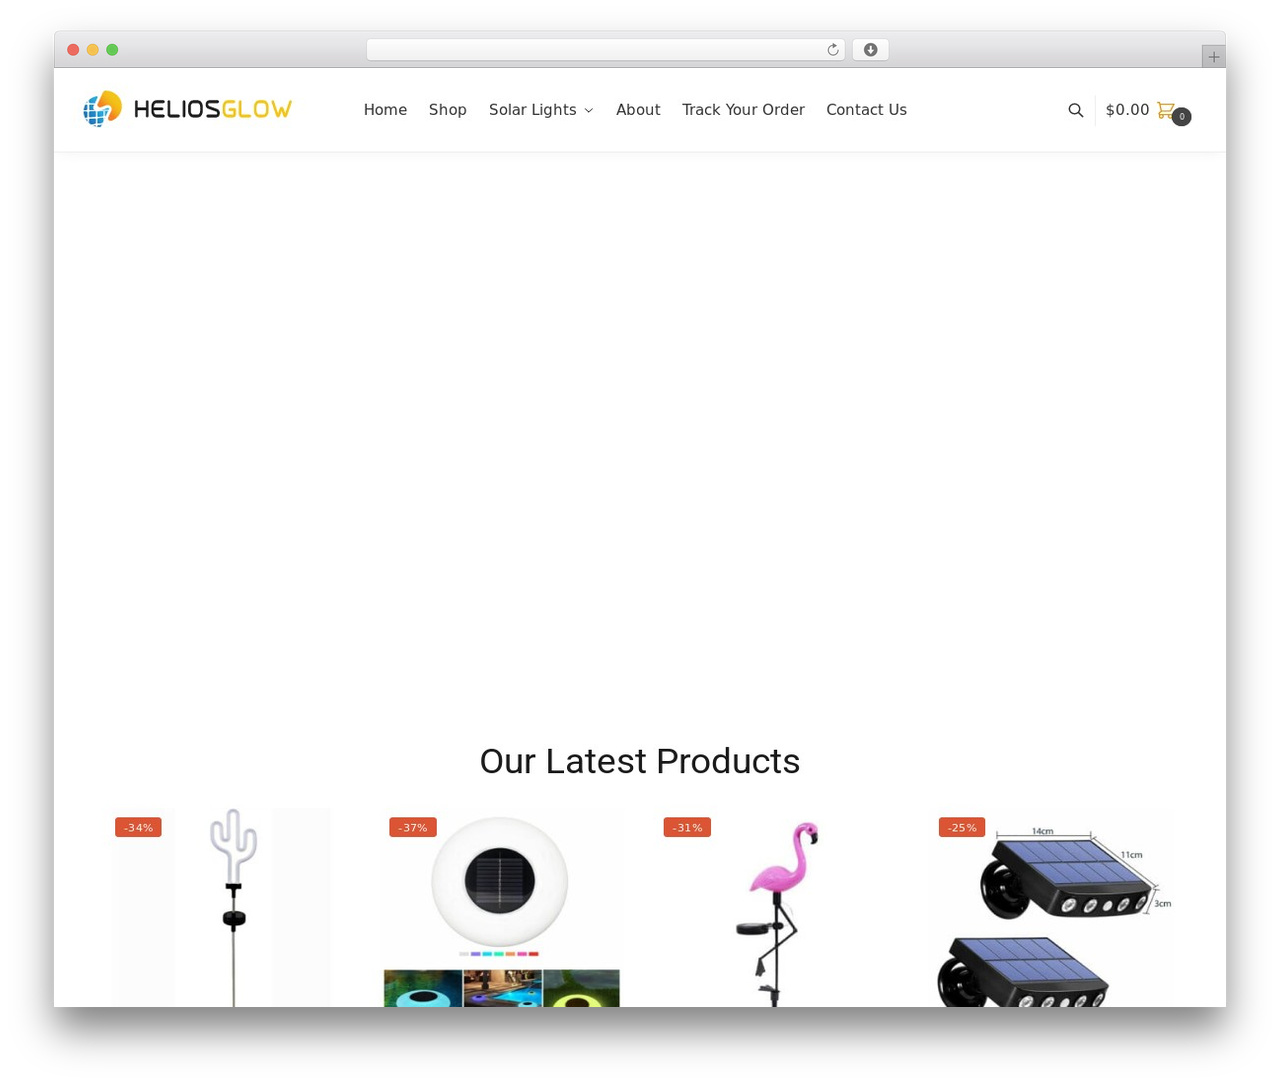Open the shopping cart icon
The height and width of the screenshot is (1084, 1280).
tap(1165, 110)
